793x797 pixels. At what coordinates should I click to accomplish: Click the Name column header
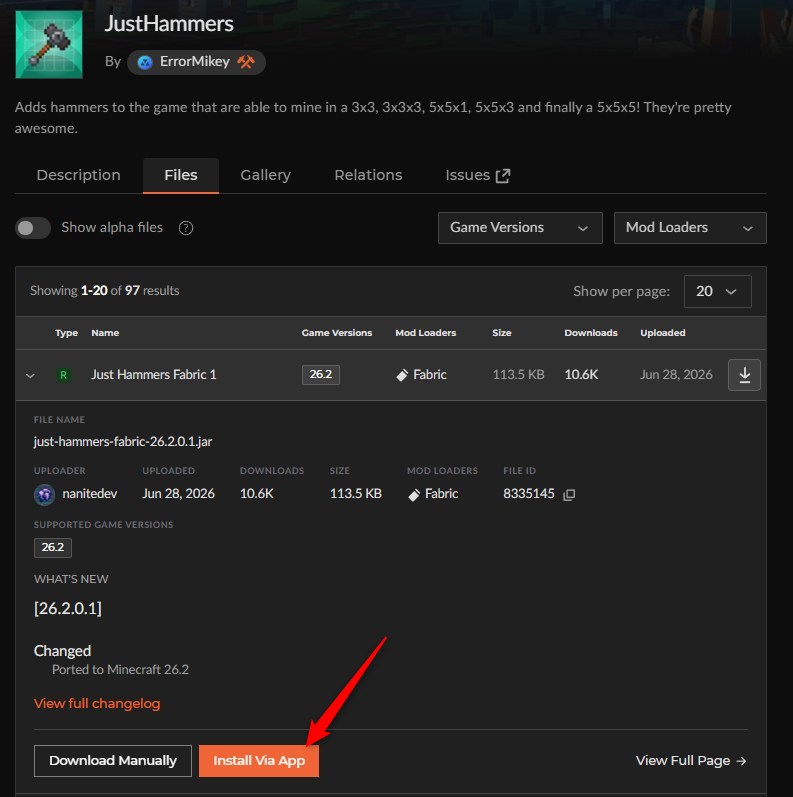tap(105, 333)
